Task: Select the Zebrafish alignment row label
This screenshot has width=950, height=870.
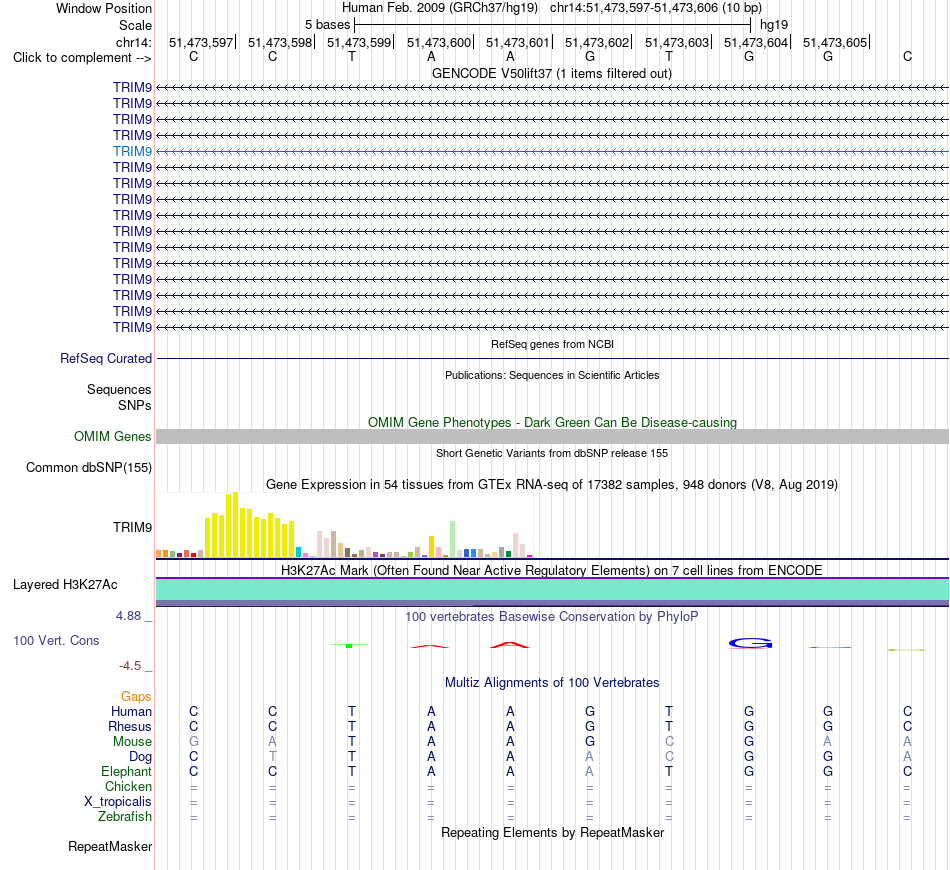Action: pyautogui.click(x=125, y=817)
